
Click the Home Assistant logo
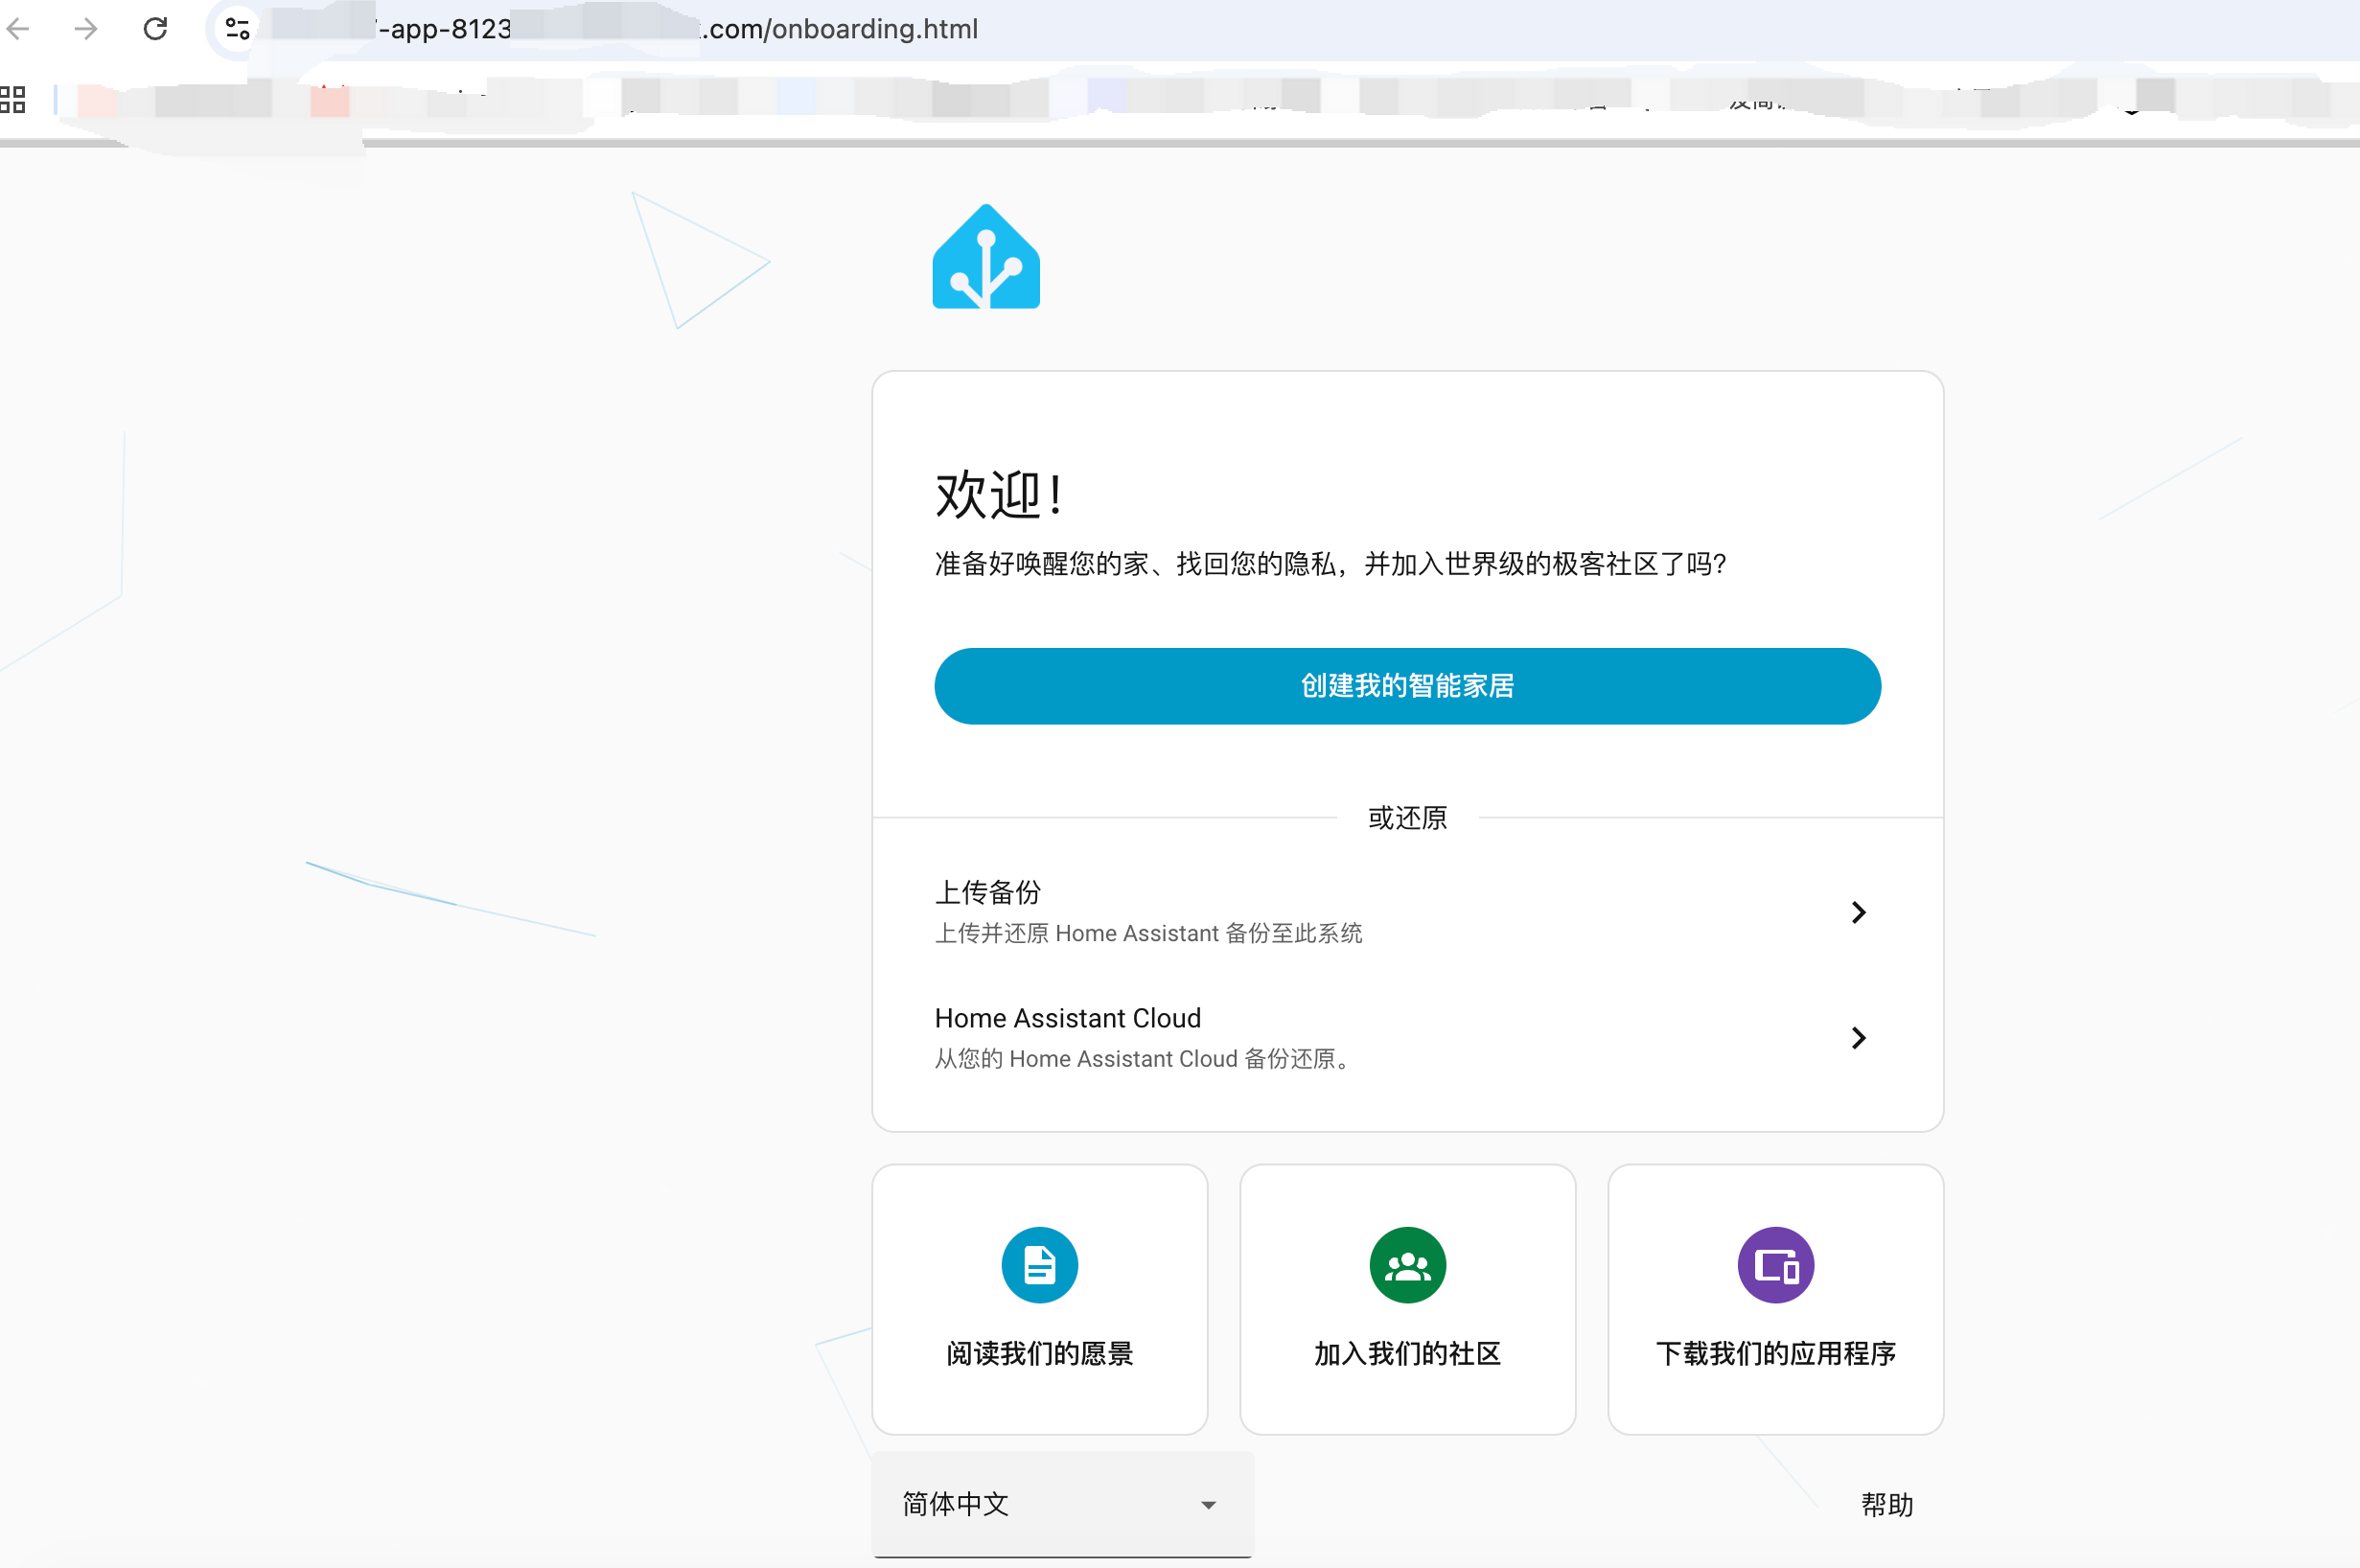(986, 257)
